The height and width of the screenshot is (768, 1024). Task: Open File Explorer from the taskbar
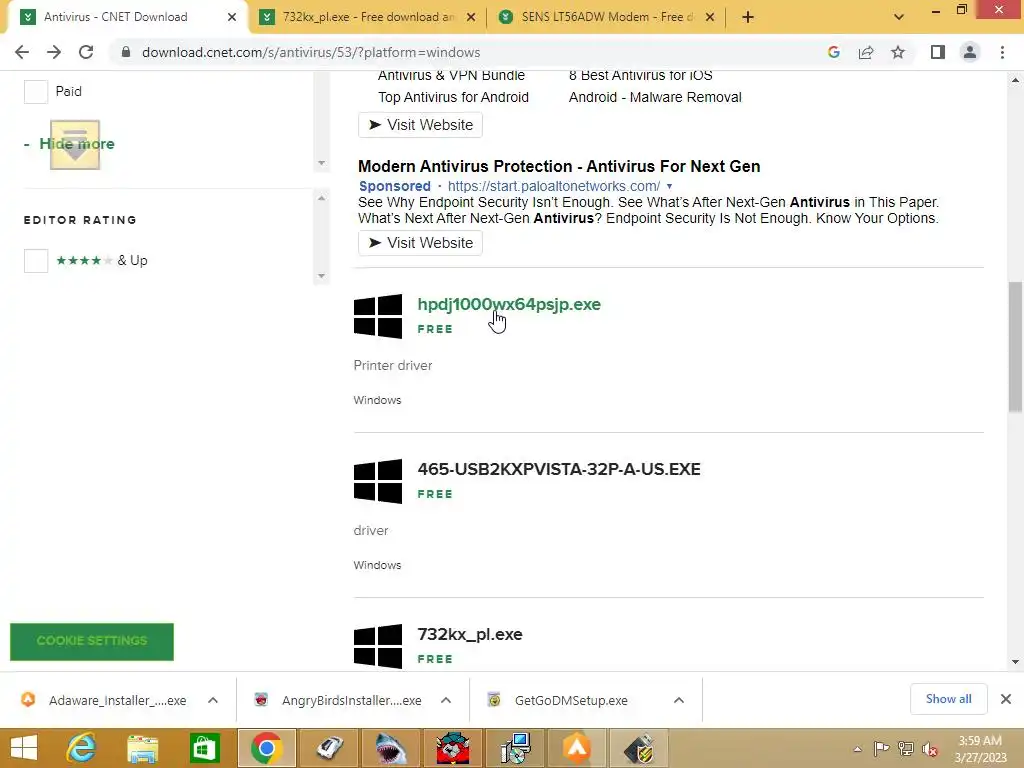click(x=142, y=748)
